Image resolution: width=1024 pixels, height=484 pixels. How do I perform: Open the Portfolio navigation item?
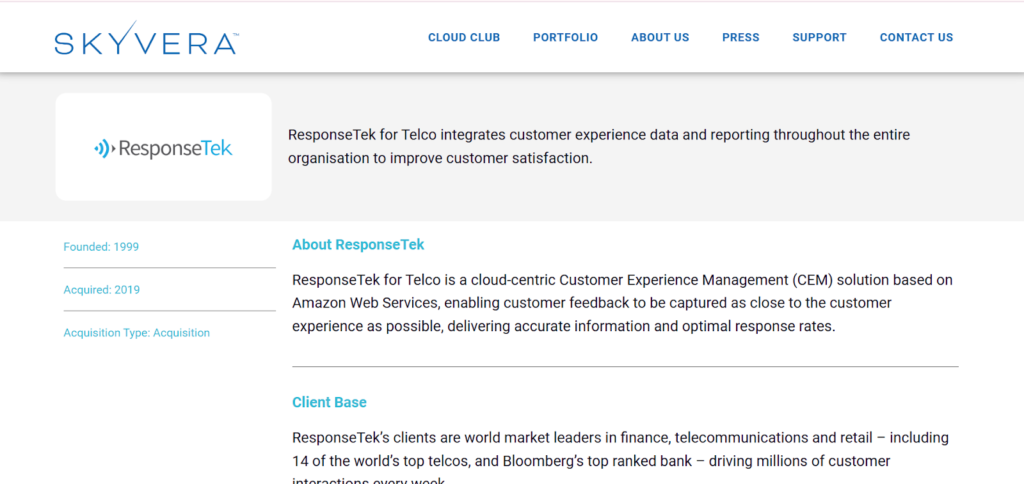[x=566, y=37]
